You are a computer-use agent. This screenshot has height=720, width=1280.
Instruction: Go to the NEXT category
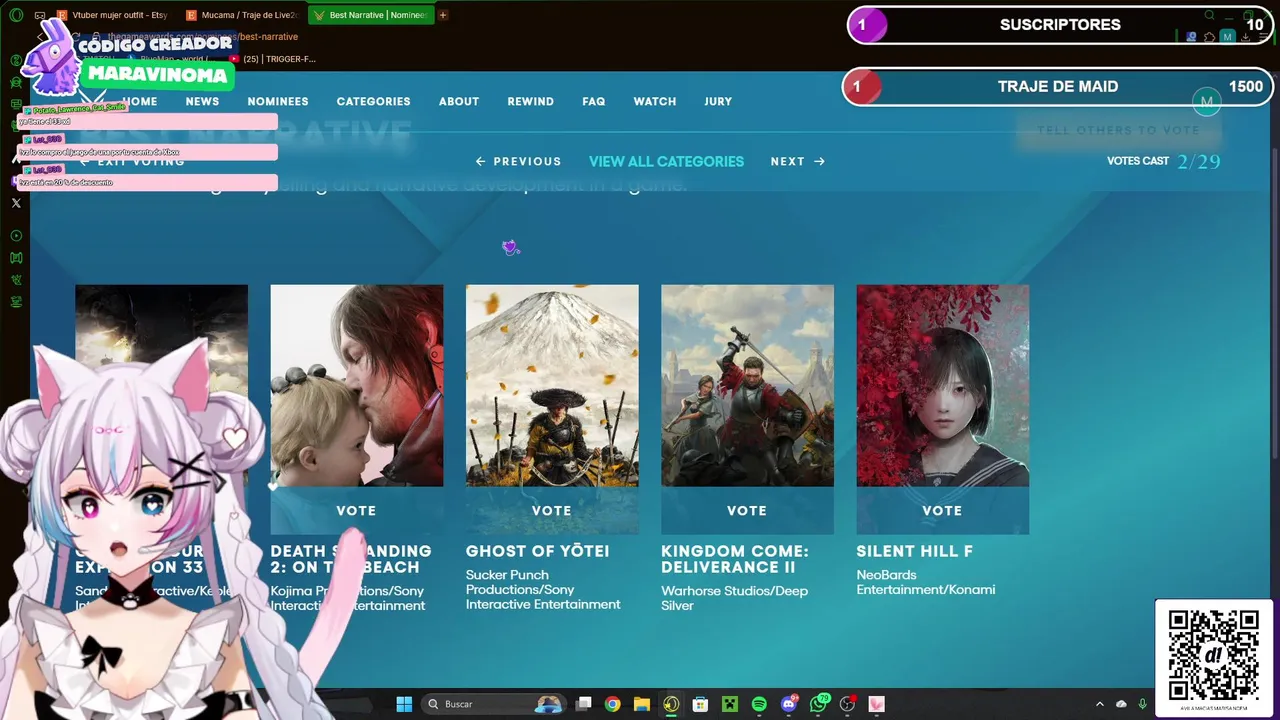tap(798, 161)
